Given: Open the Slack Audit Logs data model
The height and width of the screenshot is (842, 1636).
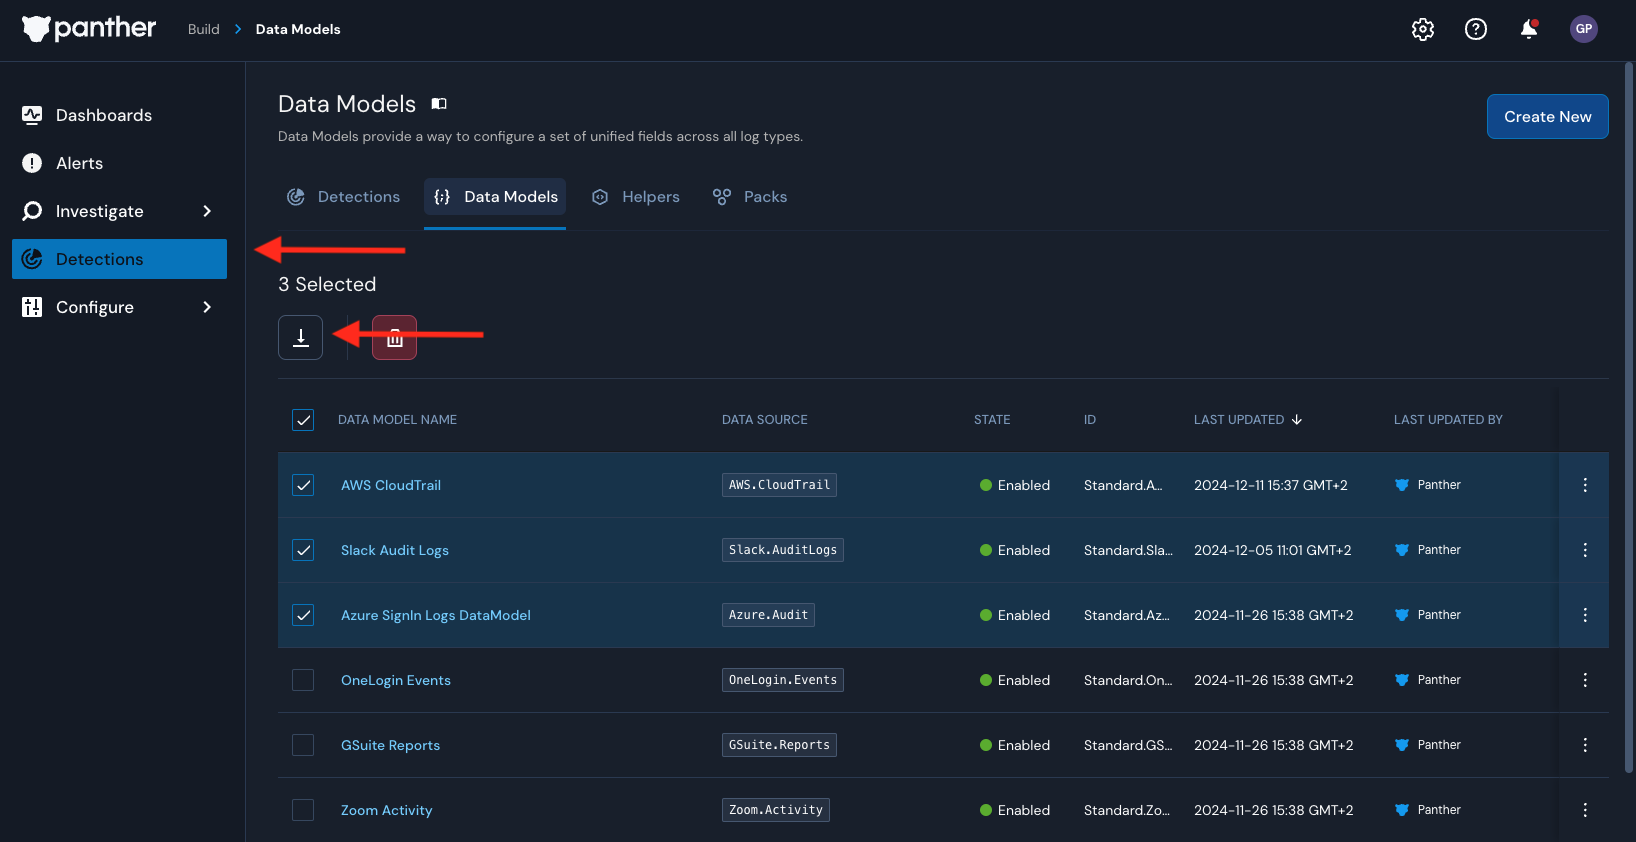Looking at the screenshot, I should point(394,550).
